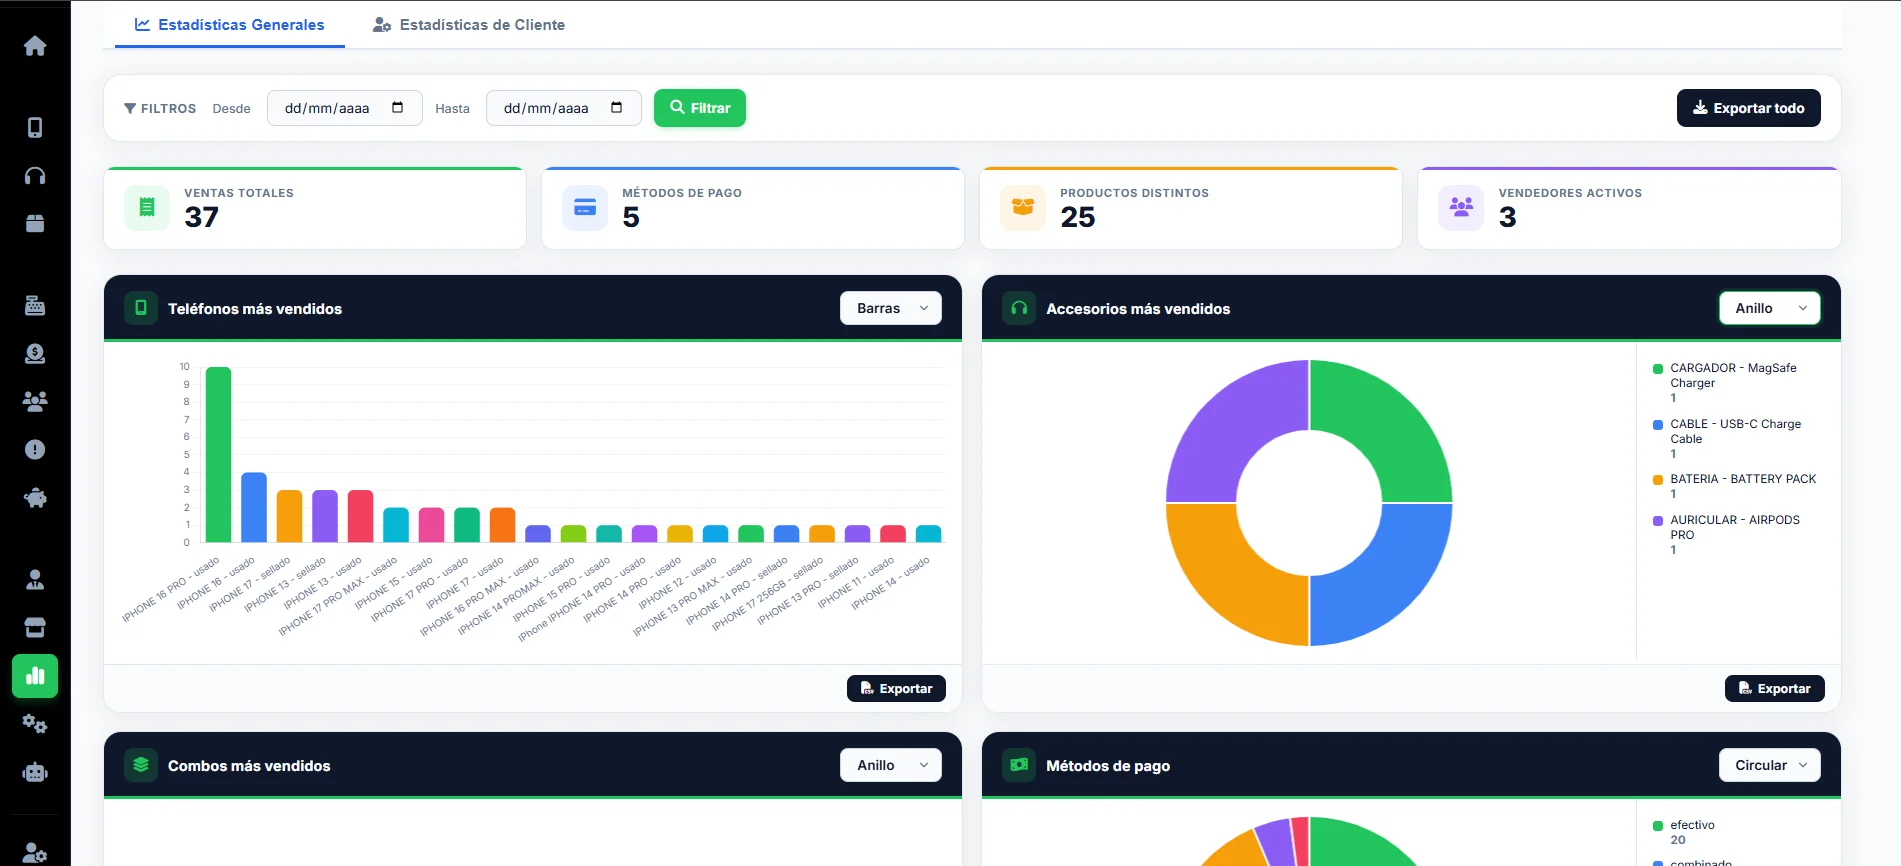Image resolution: width=1901 pixels, height=866 pixels.
Task: Export the Accesorios más vendidos chart
Action: coord(1775,688)
